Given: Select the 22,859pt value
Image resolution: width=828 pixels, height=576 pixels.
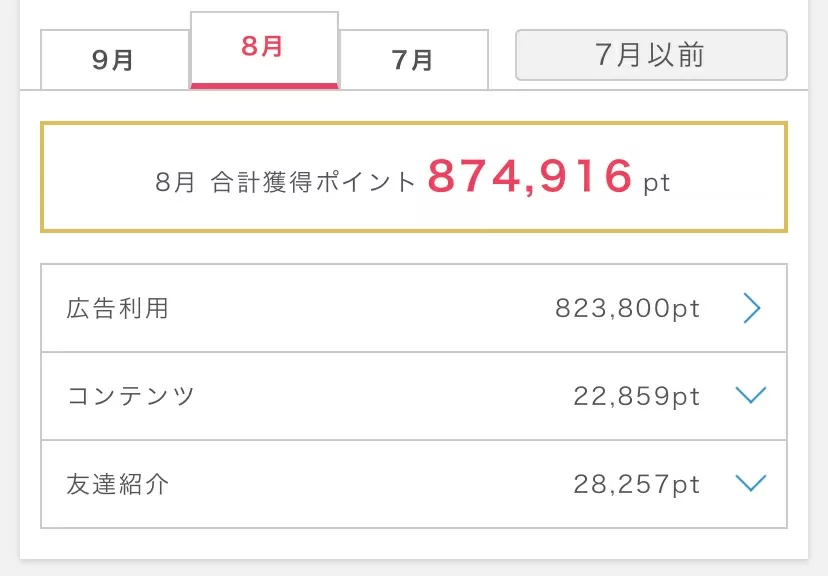Looking at the screenshot, I should [637, 396].
